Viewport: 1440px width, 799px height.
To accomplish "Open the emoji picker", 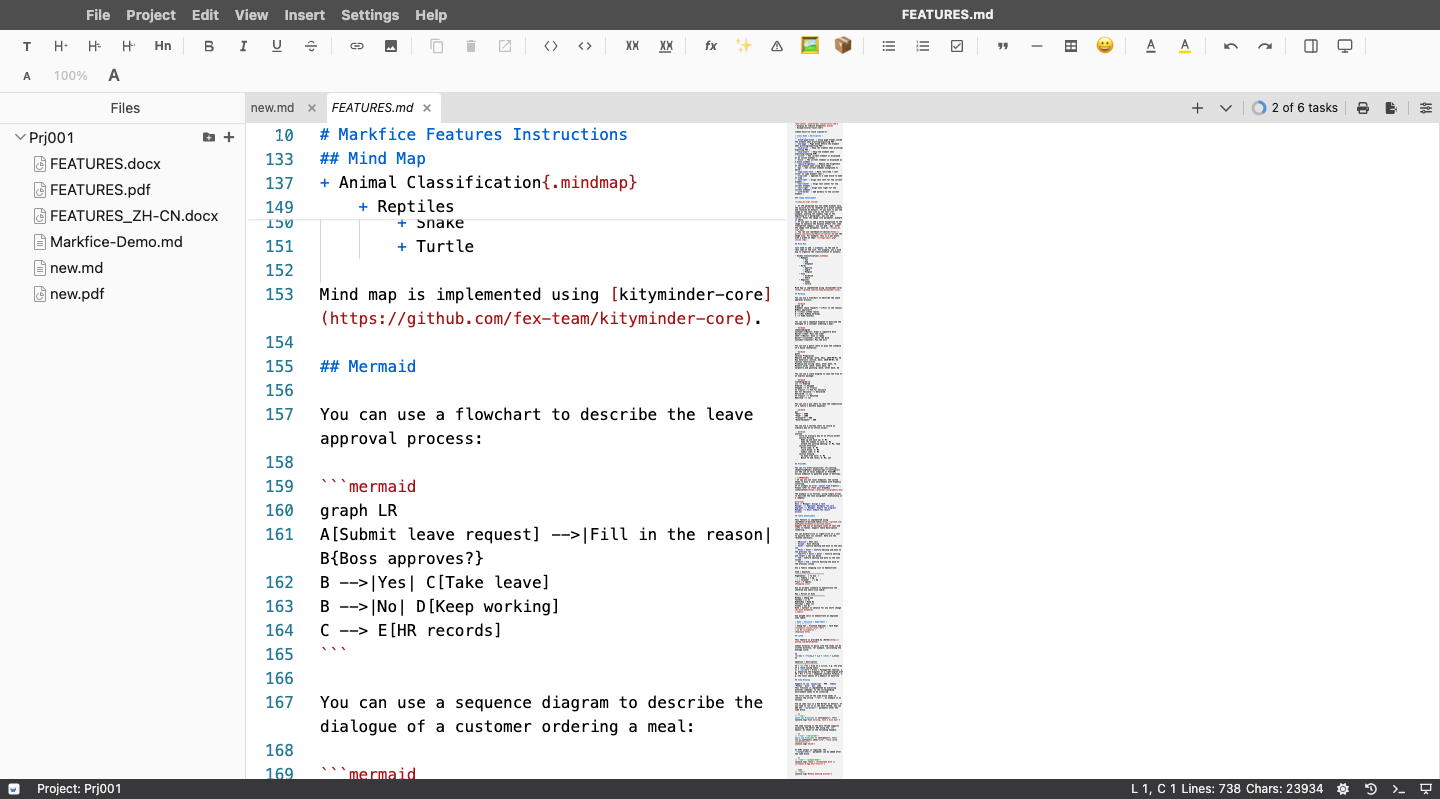I will (1105, 46).
